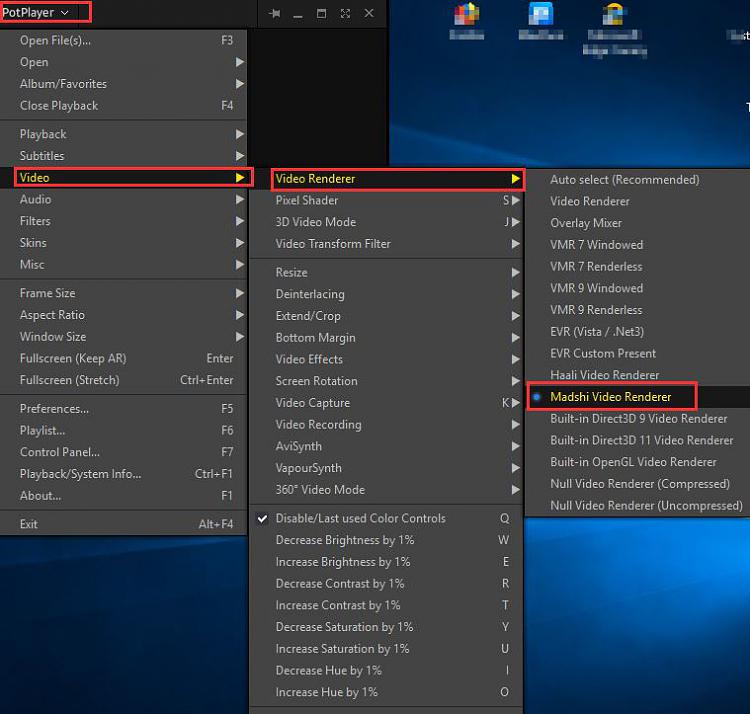Image resolution: width=750 pixels, height=714 pixels.
Task: Click Open File(s)... menu item
Action: 55,41
